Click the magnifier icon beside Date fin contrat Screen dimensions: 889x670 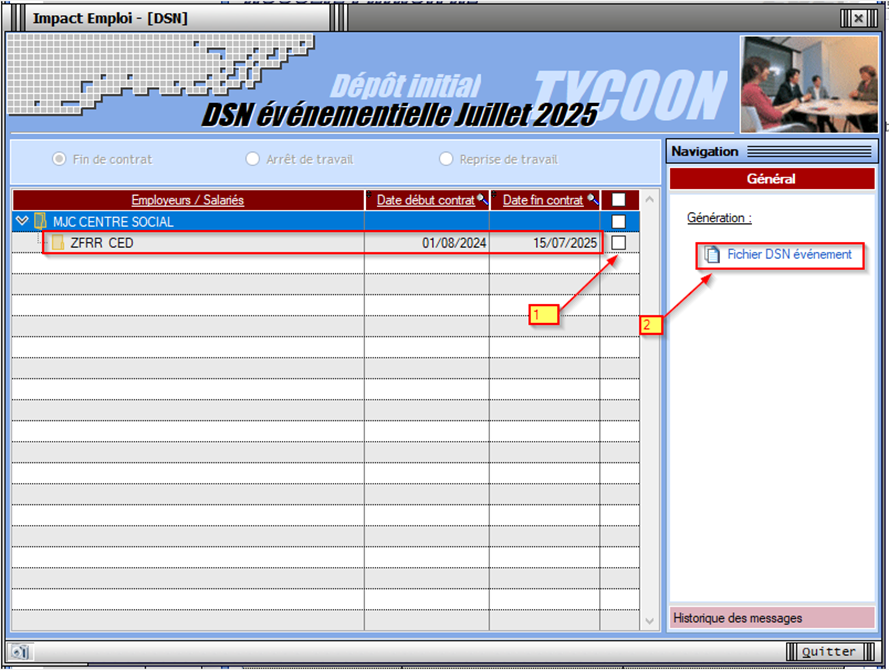592,199
